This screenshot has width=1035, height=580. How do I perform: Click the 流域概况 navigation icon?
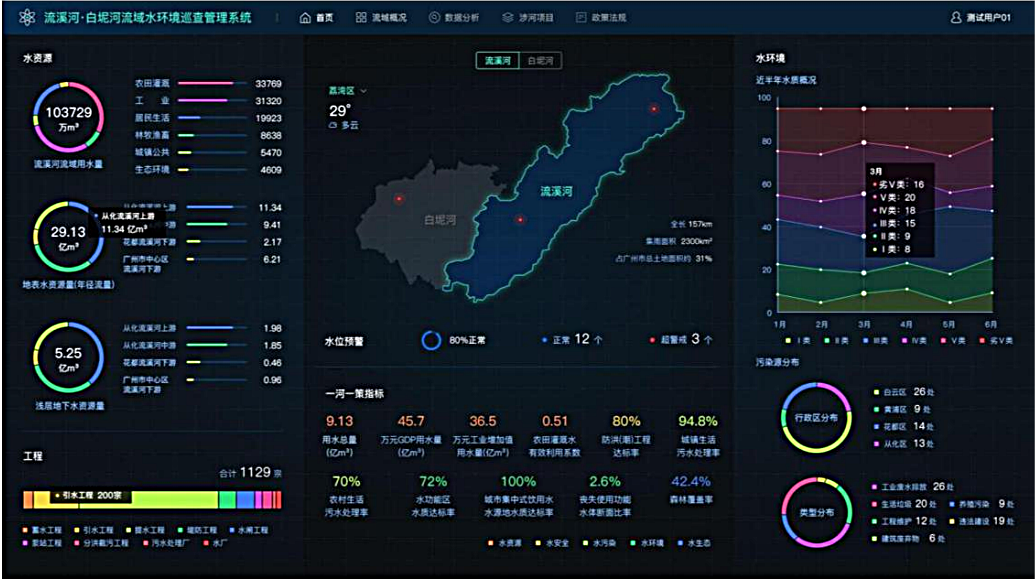click(363, 15)
